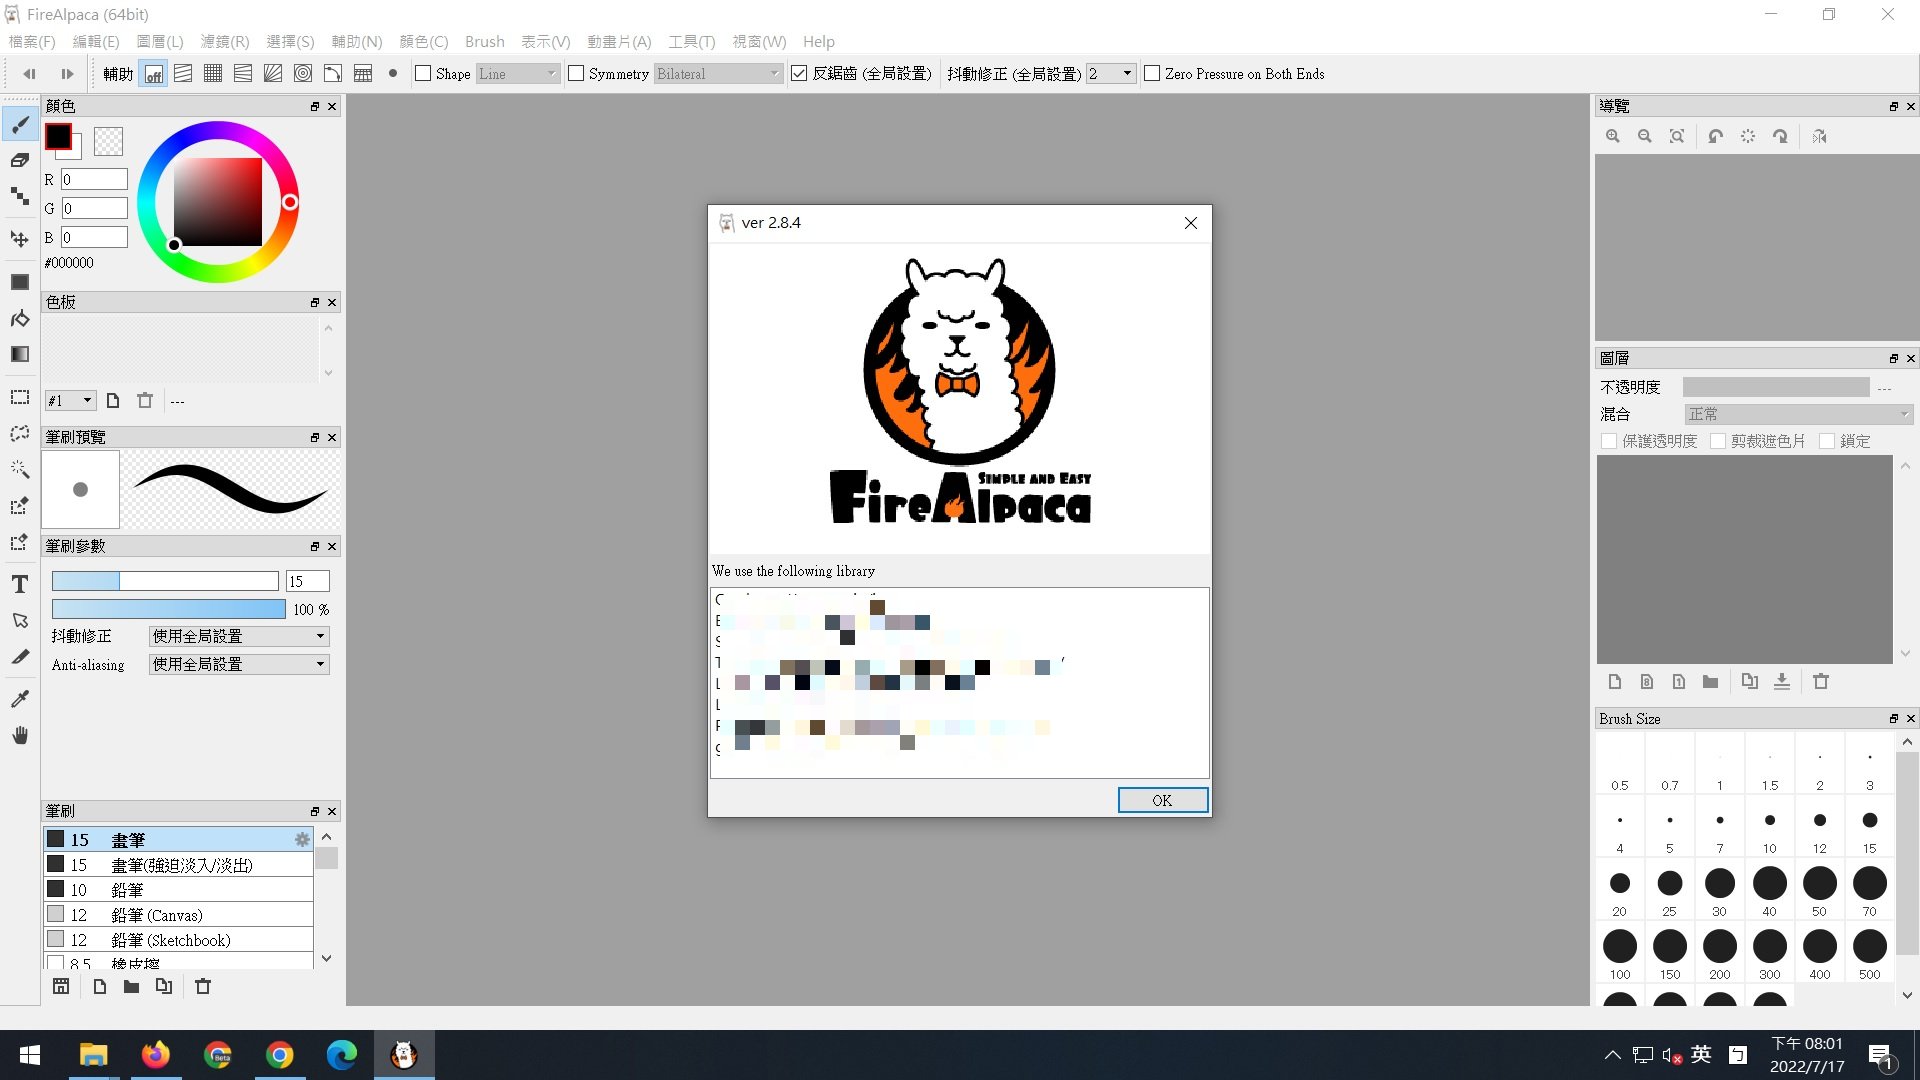1920x1080 pixels.
Task: Select the Brush tool in left toolbar
Action: click(x=20, y=125)
